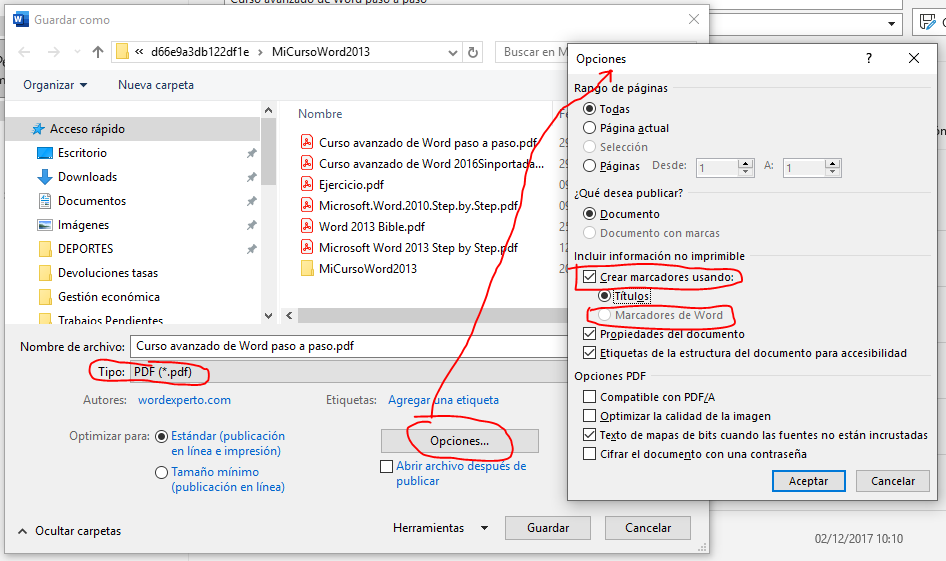946x561 pixels.
Task: Open Devoluciones tasas folder
Action: coord(107,273)
